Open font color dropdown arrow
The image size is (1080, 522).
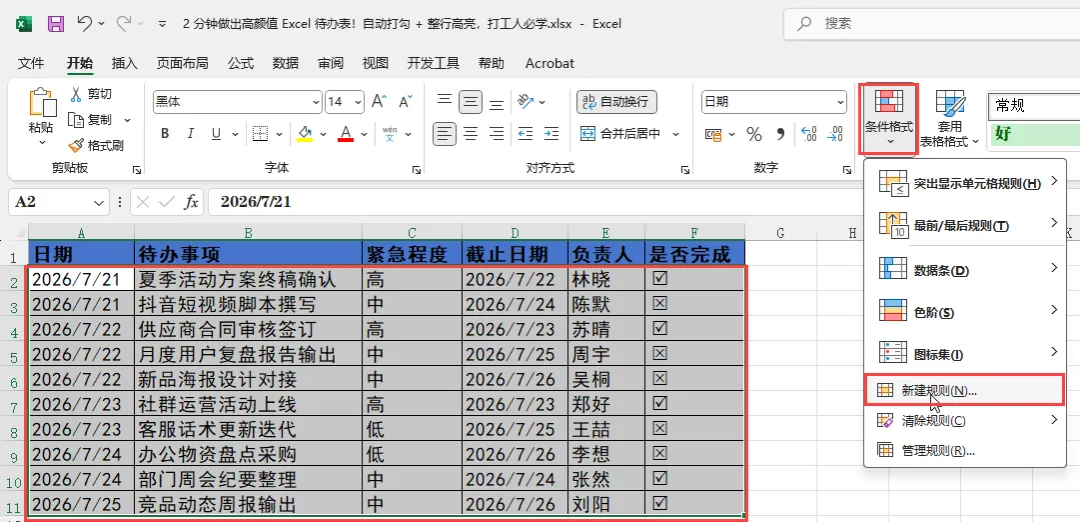point(364,134)
